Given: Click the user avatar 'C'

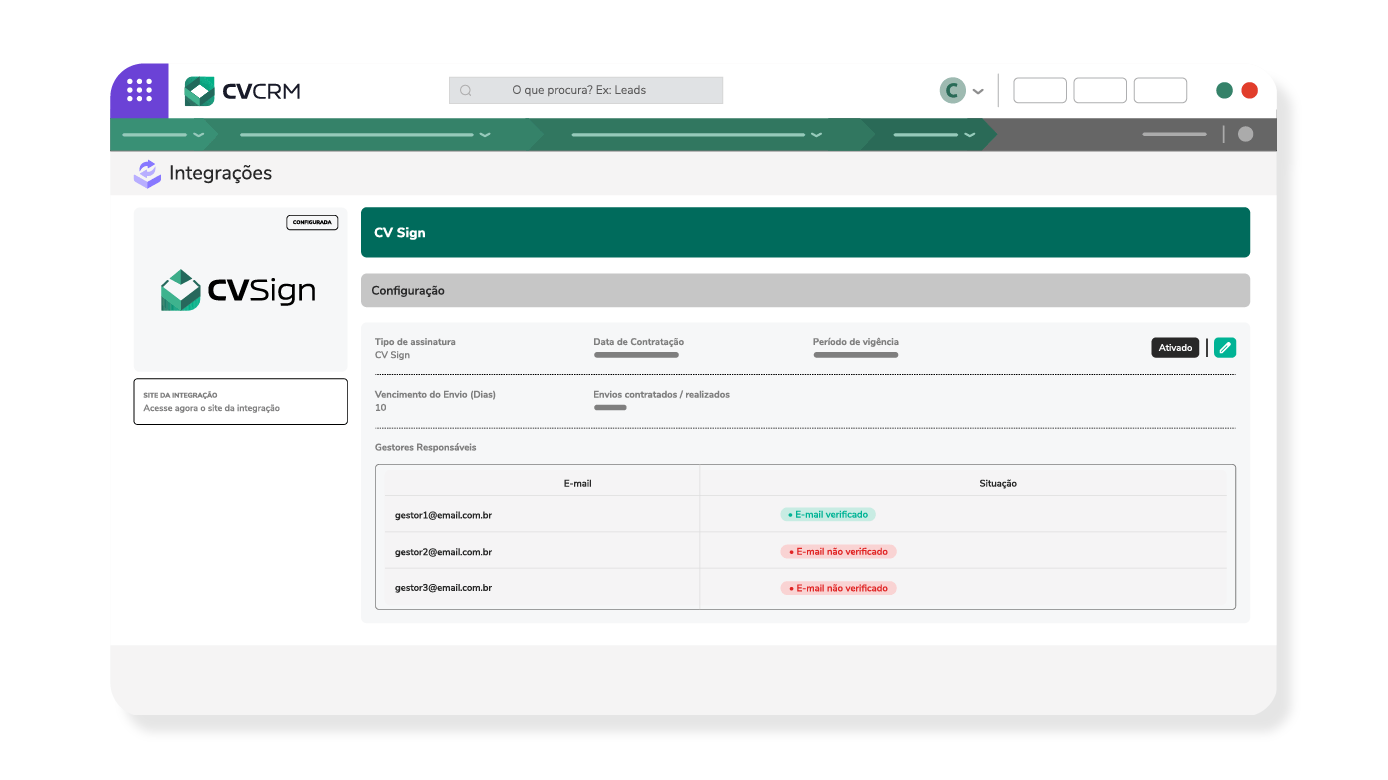Looking at the screenshot, I should pyautogui.click(x=952, y=91).
